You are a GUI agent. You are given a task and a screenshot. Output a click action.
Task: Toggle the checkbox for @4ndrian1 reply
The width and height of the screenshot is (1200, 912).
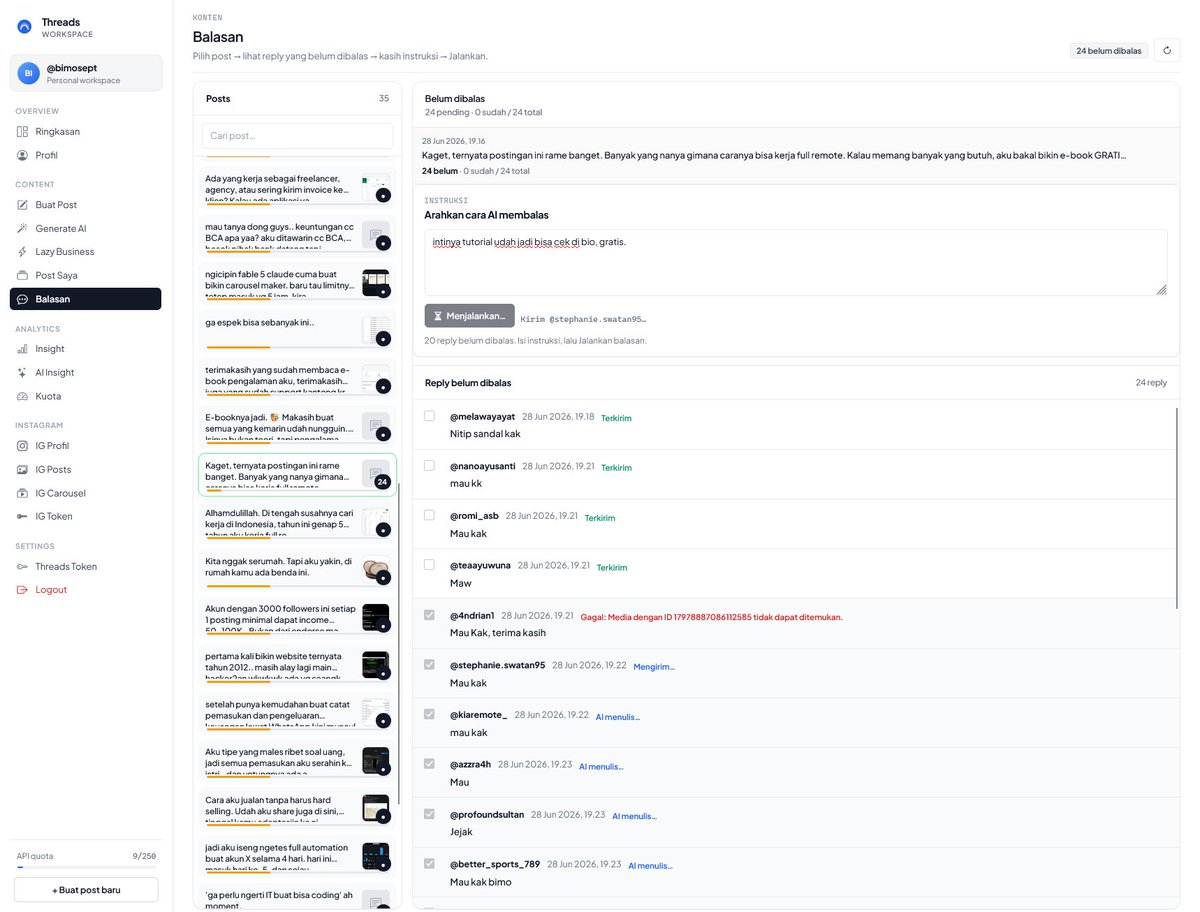tap(429, 614)
